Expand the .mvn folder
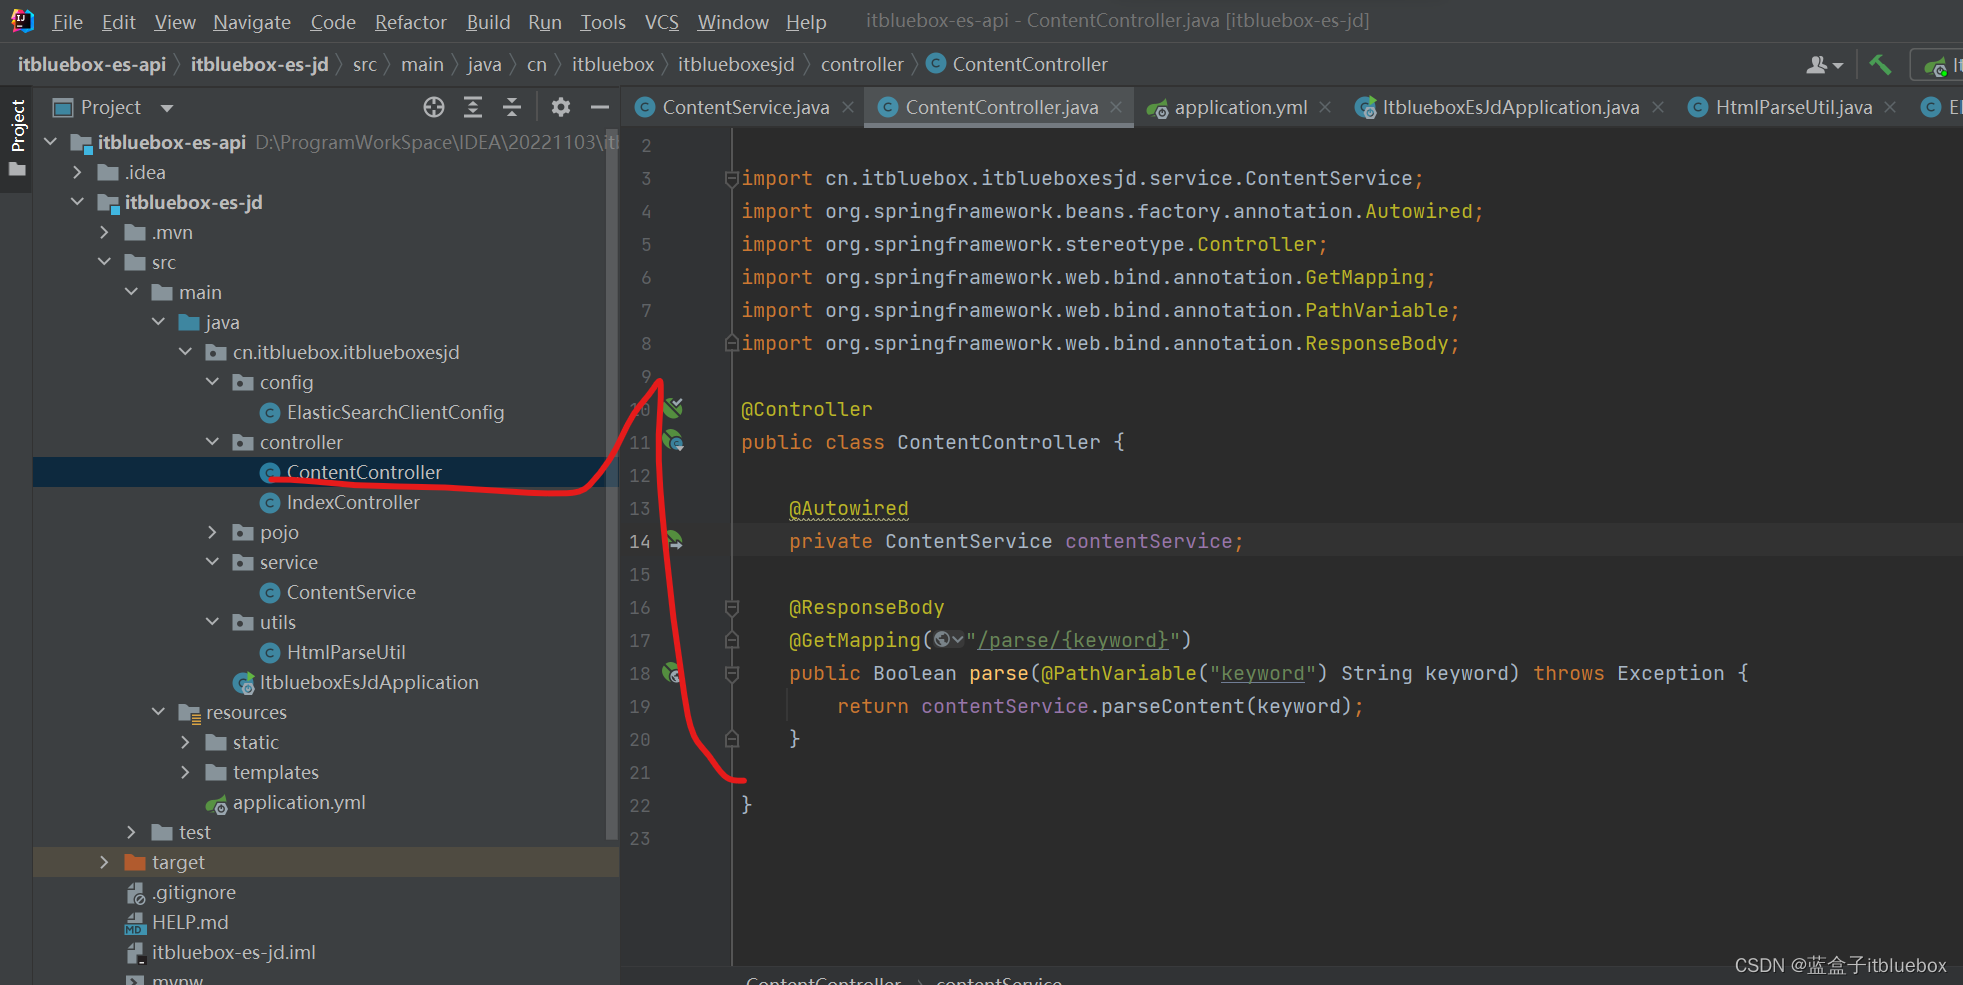The image size is (1963, 985). [105, 232]
